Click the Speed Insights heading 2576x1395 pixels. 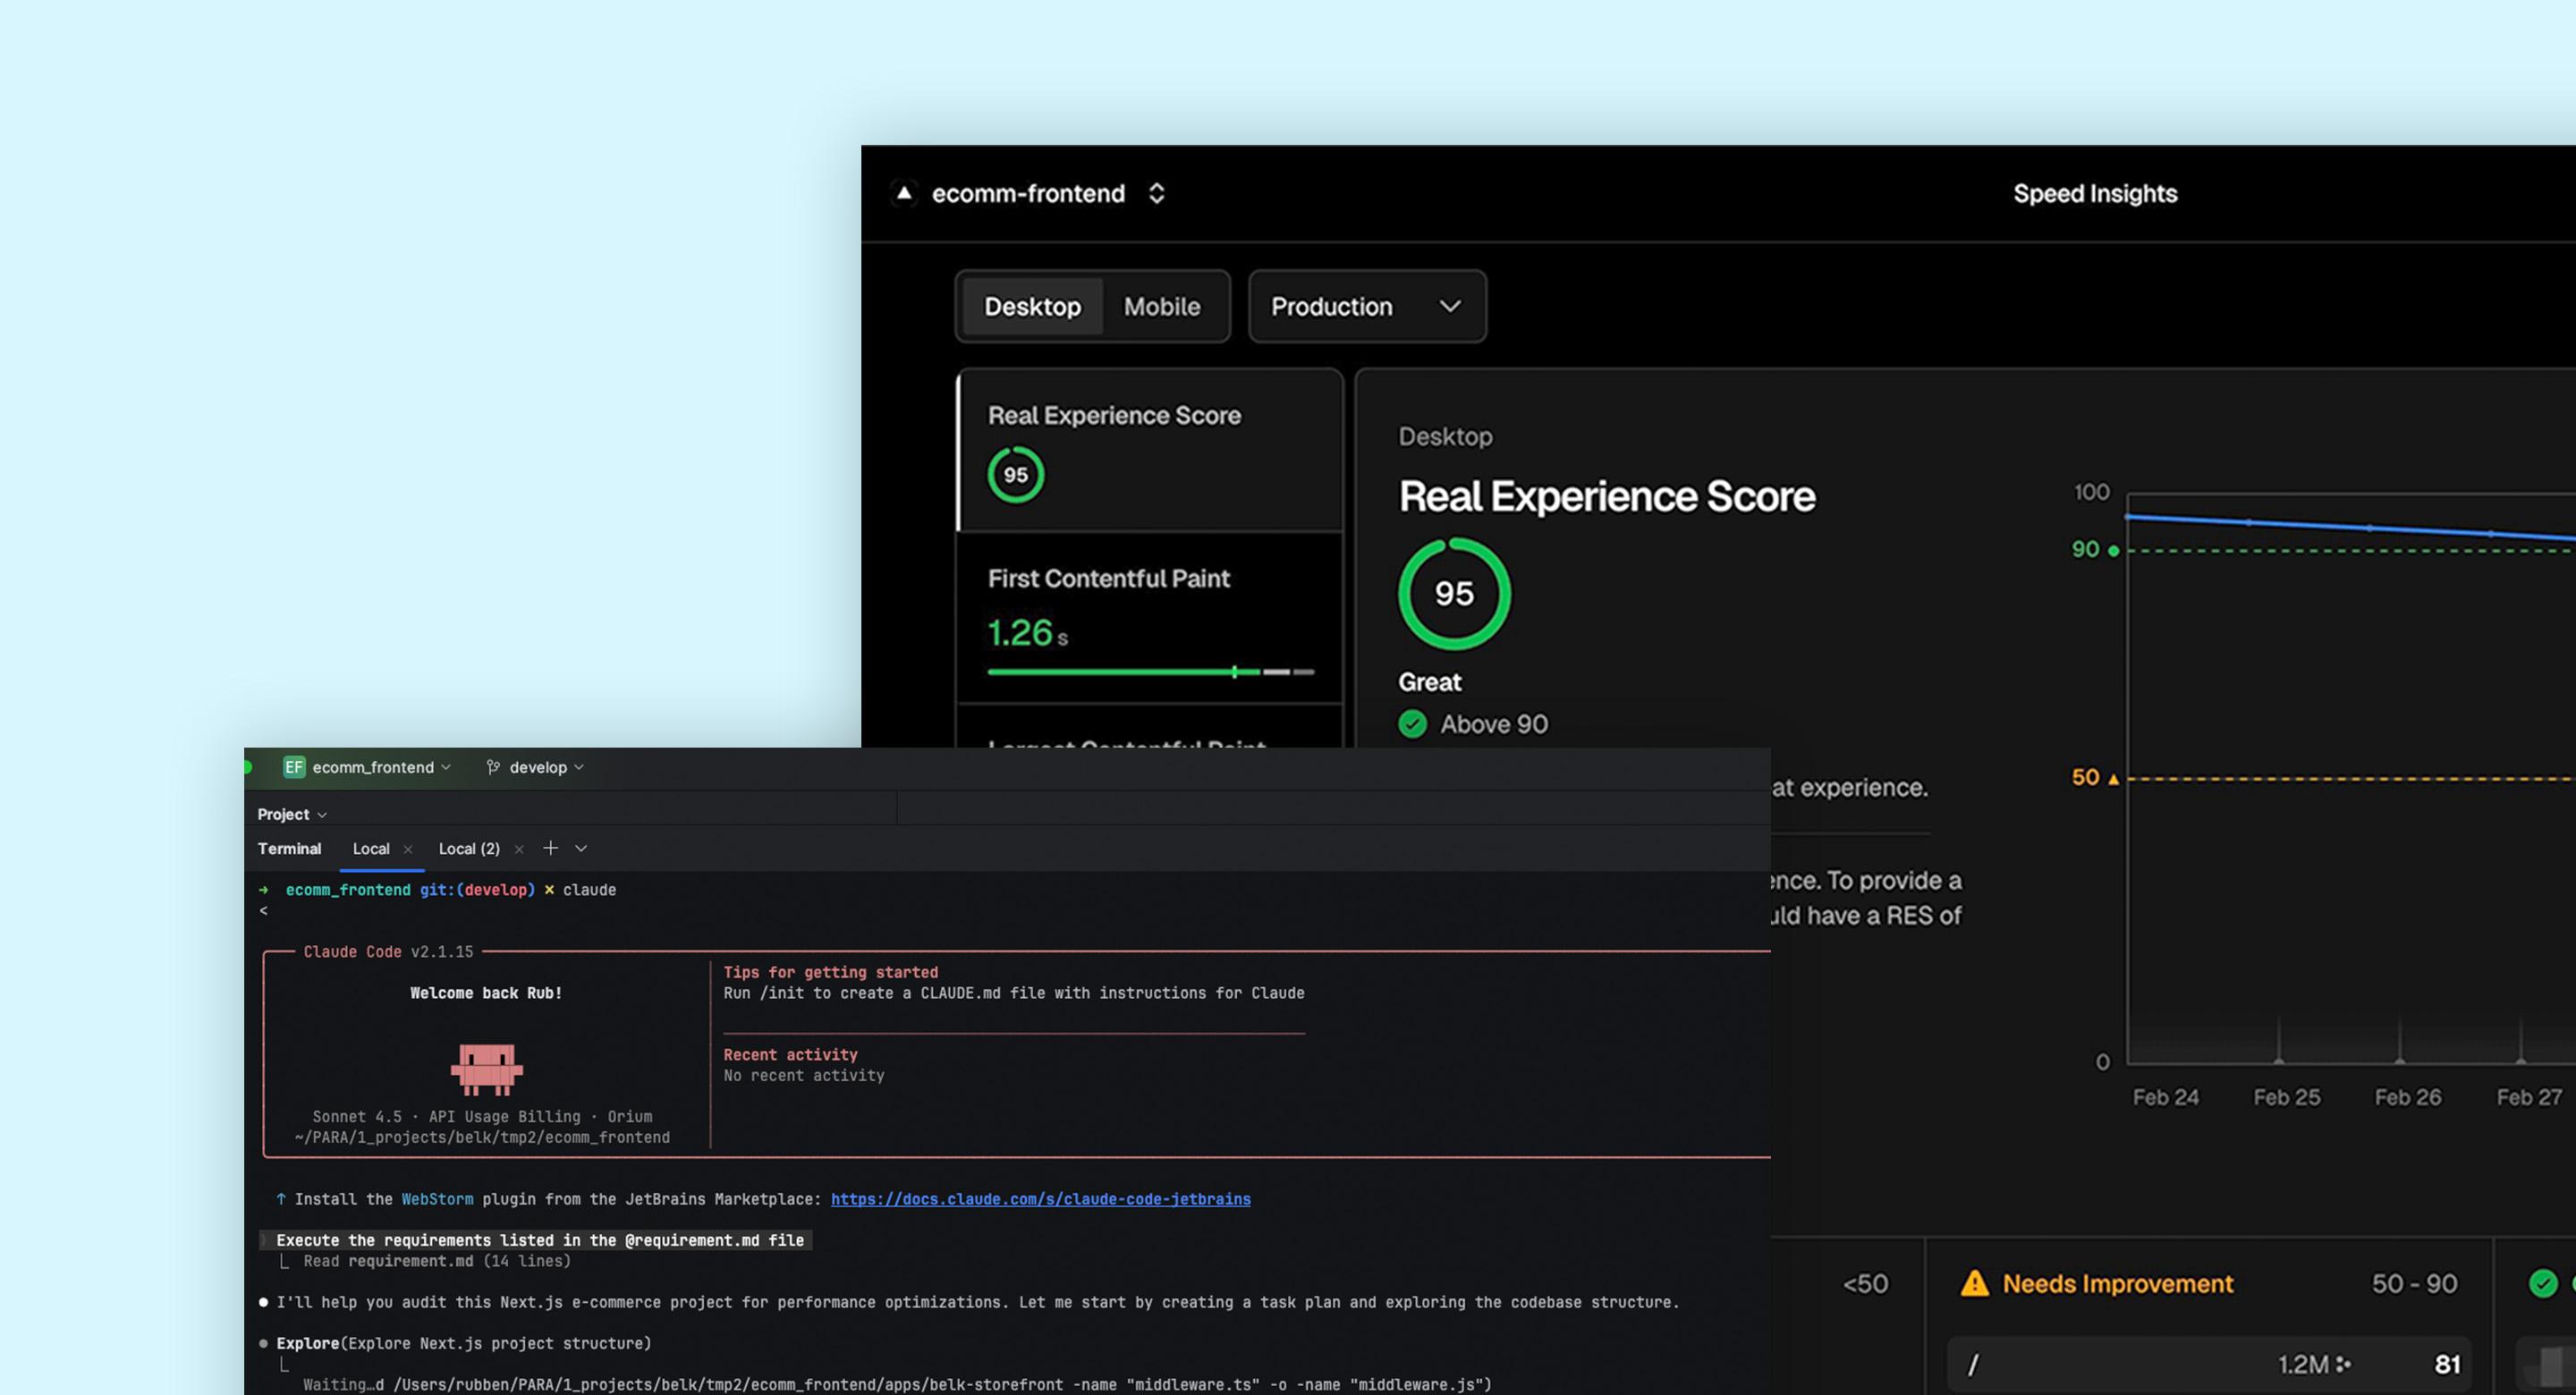(x=2095, y=193)
